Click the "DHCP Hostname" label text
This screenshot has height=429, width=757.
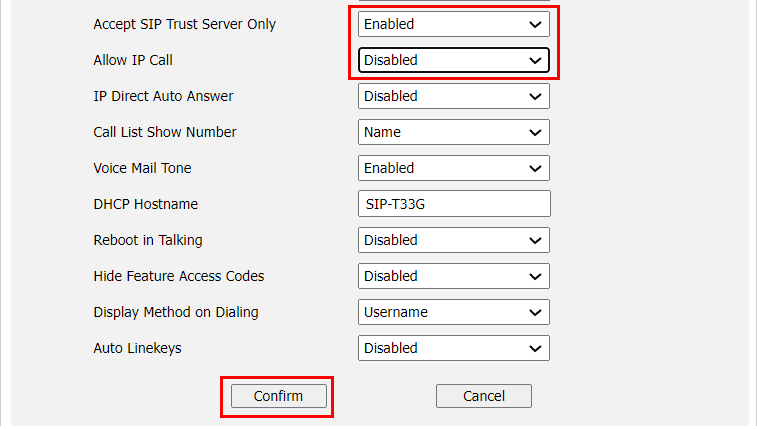146,204
